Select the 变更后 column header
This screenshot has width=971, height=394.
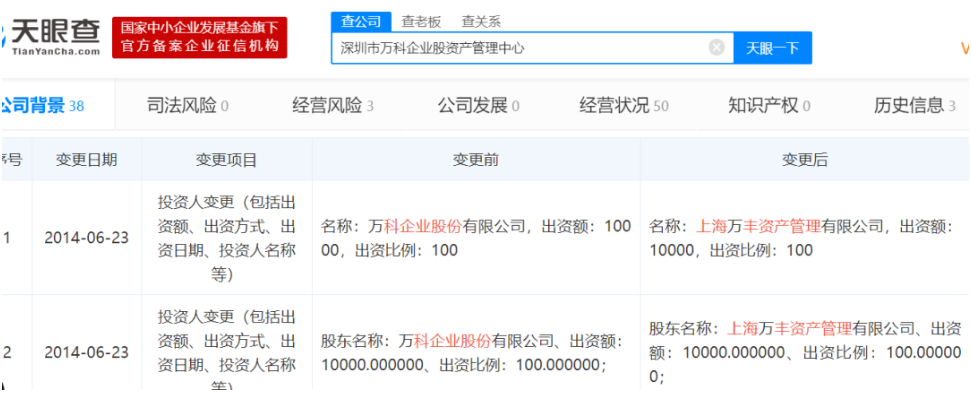tap(804, 160)
